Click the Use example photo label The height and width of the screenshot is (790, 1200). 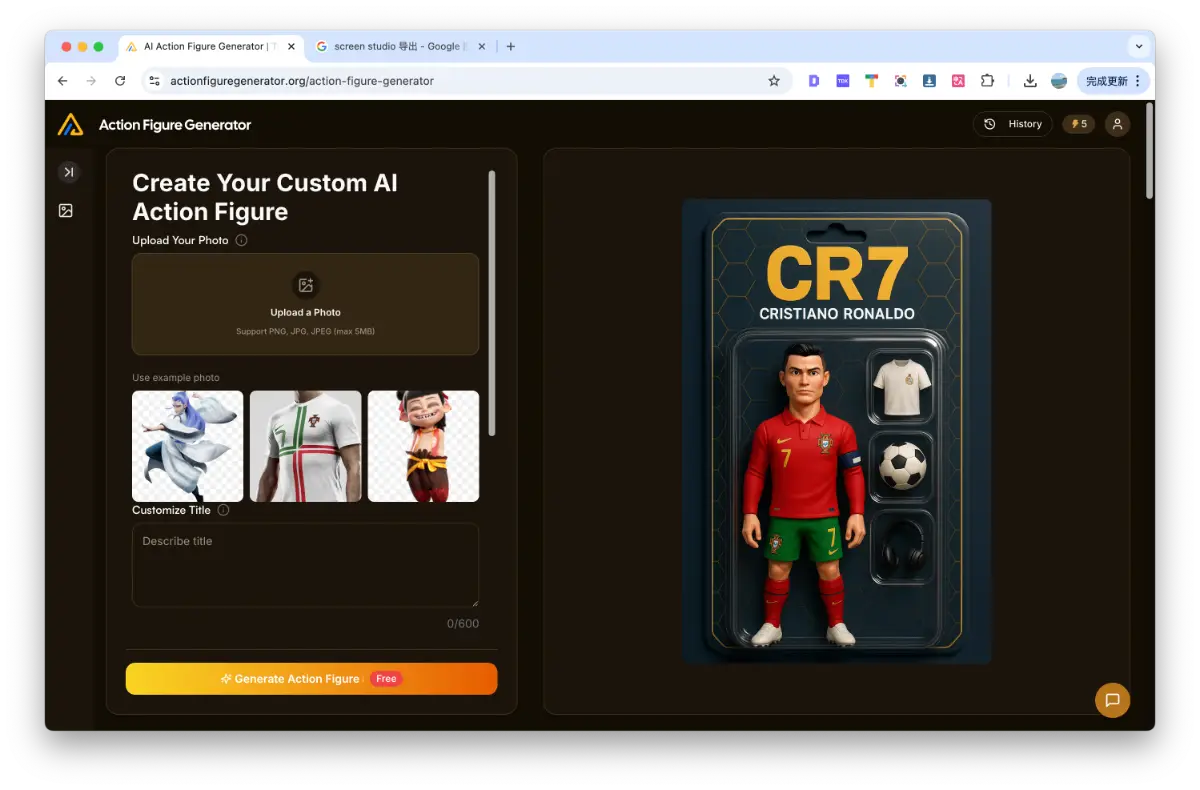pos(176,378)
